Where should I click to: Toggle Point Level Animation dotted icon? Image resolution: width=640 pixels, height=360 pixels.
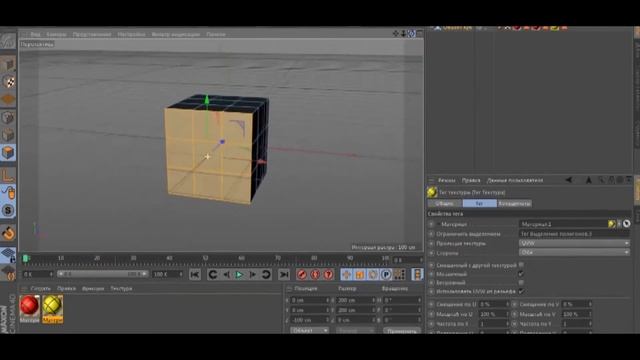pyautogui.click(x=399, y=275)
